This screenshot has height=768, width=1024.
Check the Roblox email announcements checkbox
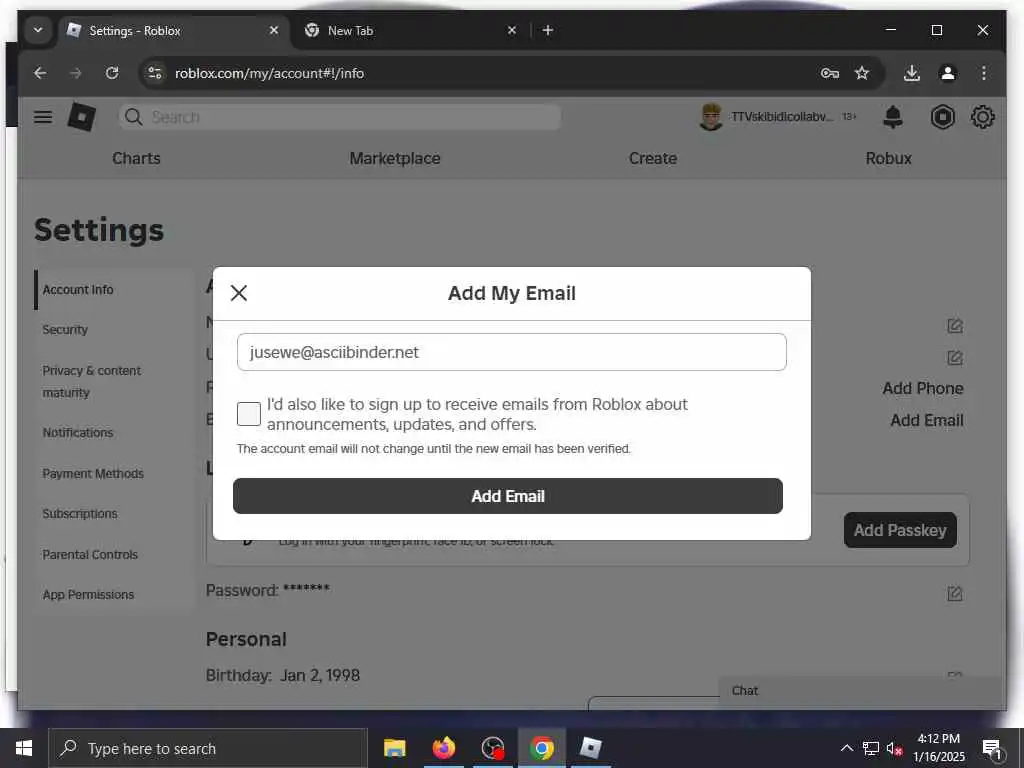249,414
